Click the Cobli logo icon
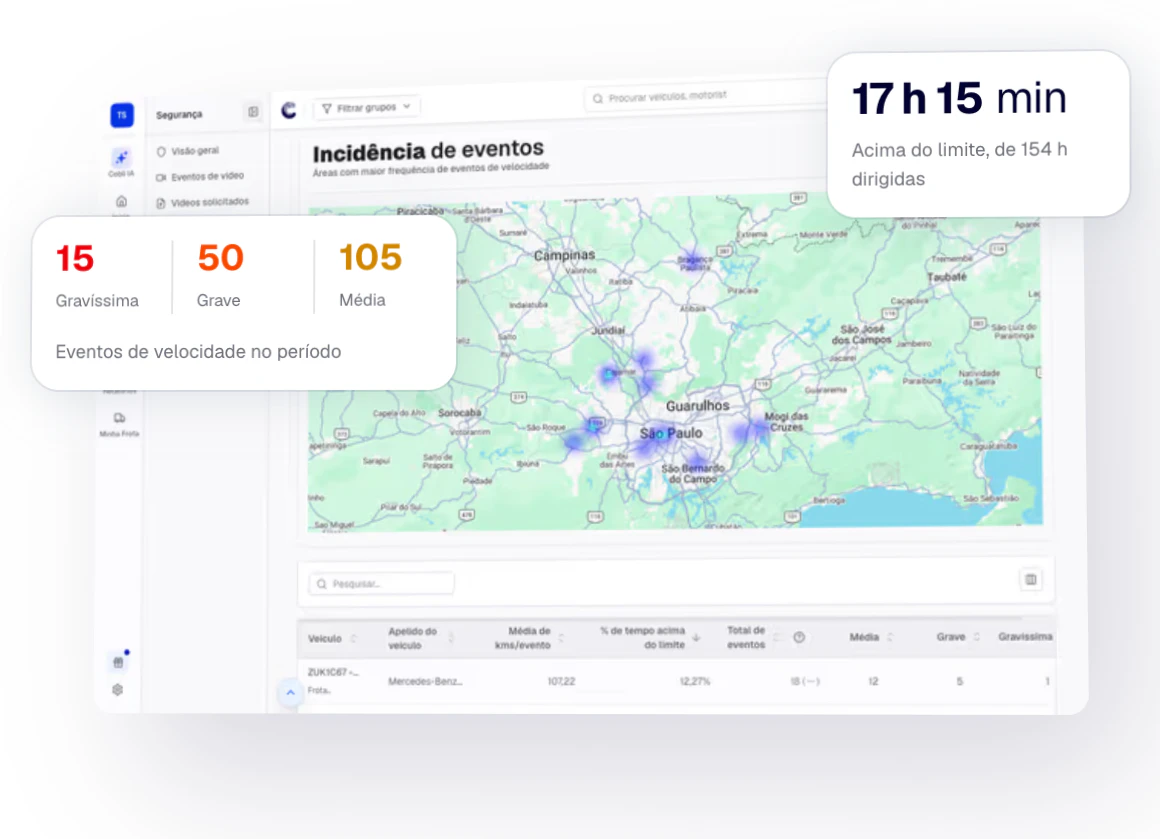The height and width of the screenshot is (839, 1160). point(289,110)
